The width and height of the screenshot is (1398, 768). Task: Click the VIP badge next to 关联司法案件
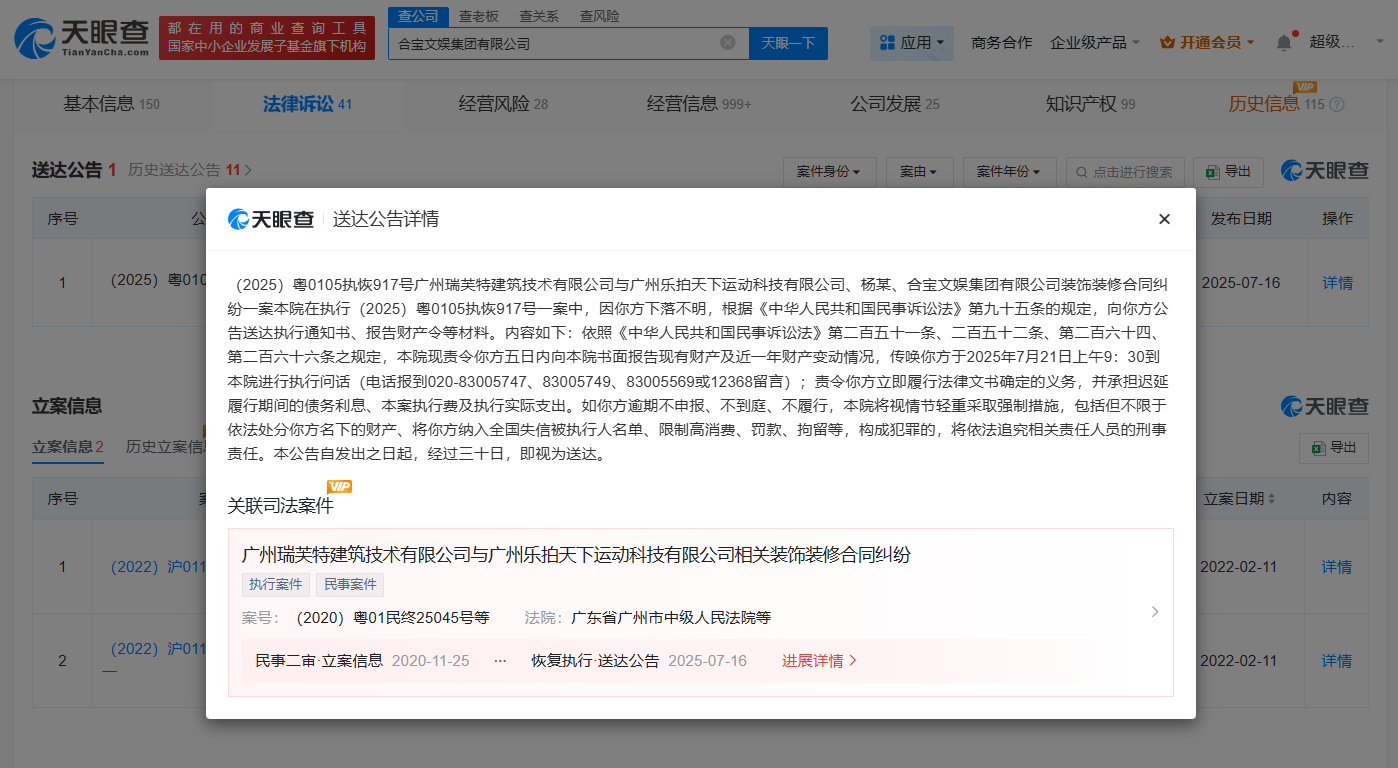(x=340, y=486)
